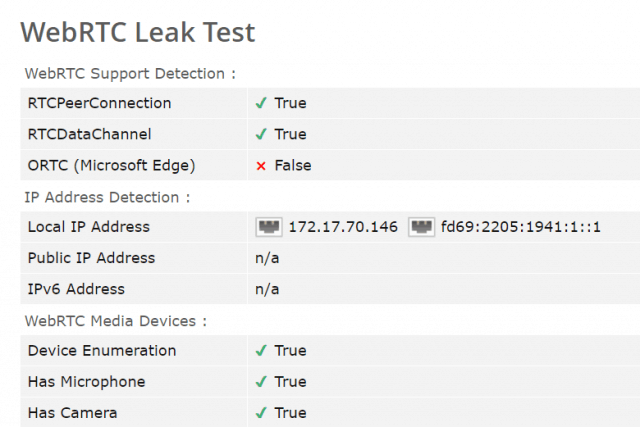This screenshot has height=427, width=640.
Task: Click the network icon beside the fd69 address
Action: tap(421, 227)
